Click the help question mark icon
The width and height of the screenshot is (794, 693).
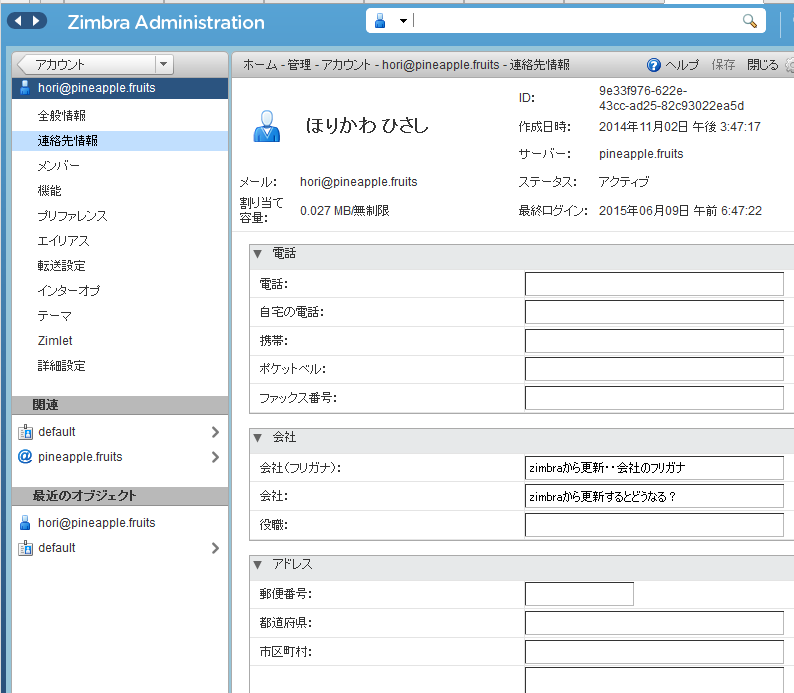tap(654, 65)
